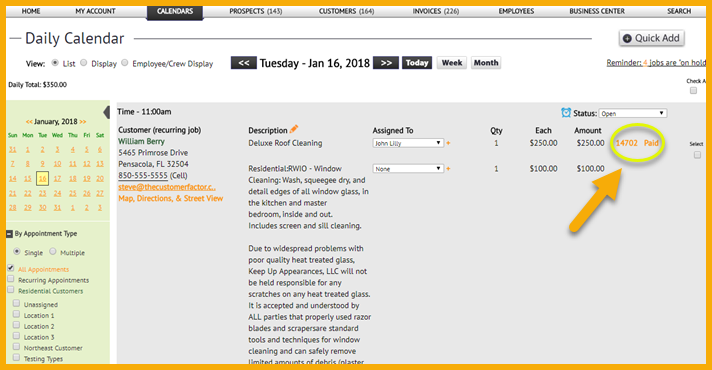Check the Recurring Appointments checkbox
This screenshot has height=370, width=712.
point(11,279)
